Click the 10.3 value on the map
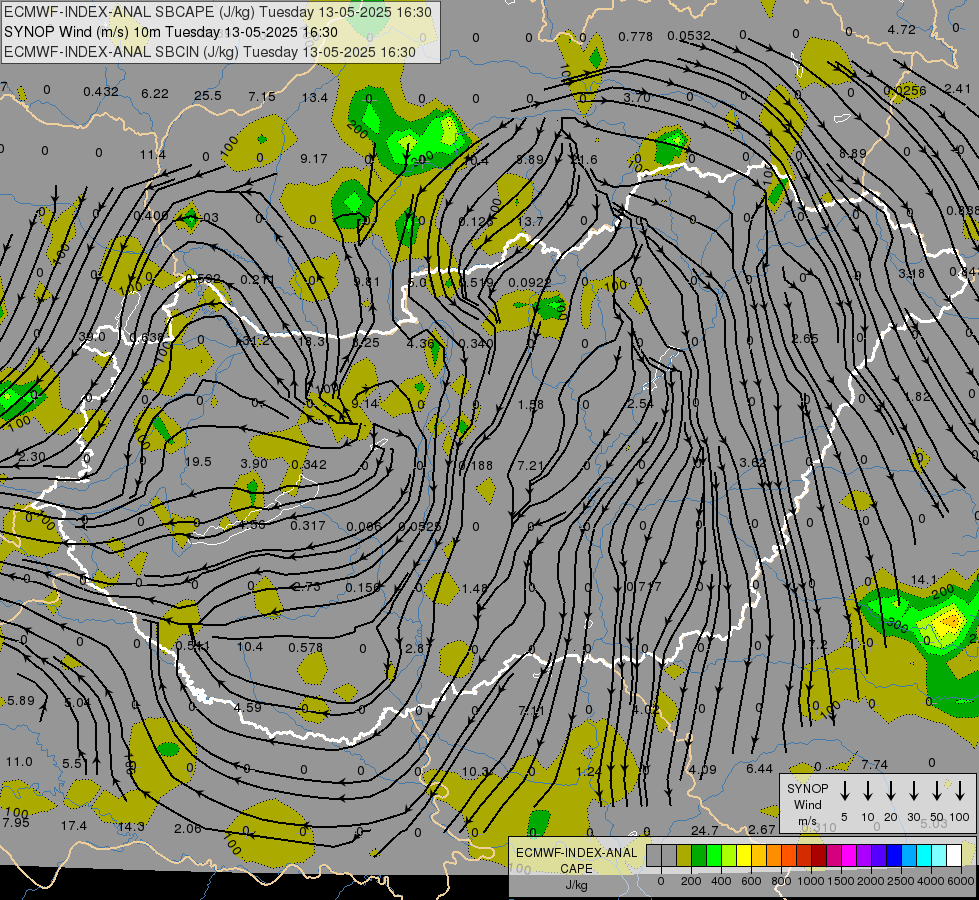The image size is (979, 900). pyautogui.click(x=475, y=772)
